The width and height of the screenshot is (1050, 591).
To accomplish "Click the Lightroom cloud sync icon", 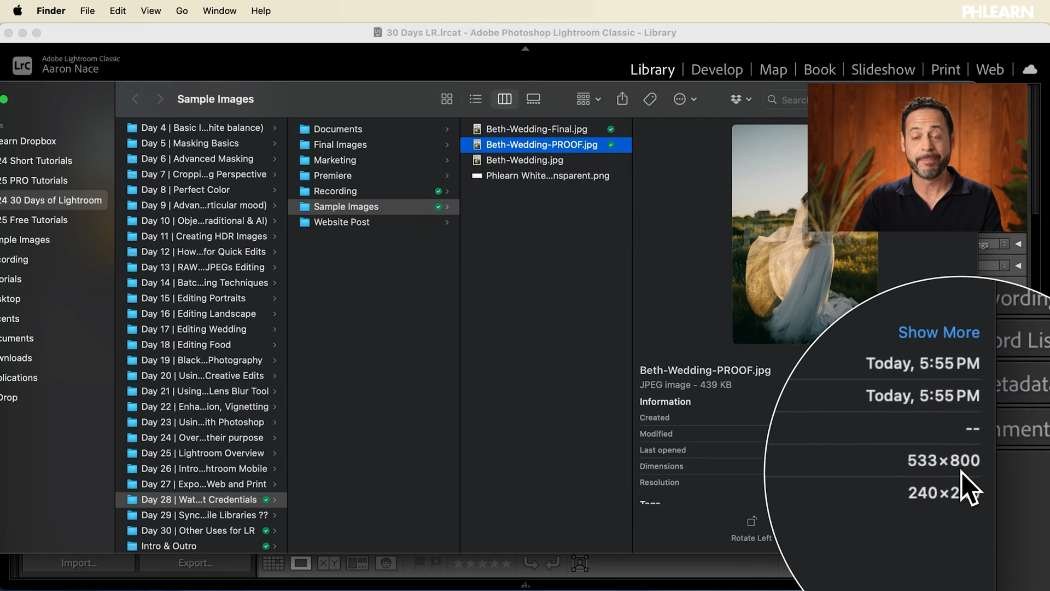I will pyautogui.click(x=1030, y=70).
